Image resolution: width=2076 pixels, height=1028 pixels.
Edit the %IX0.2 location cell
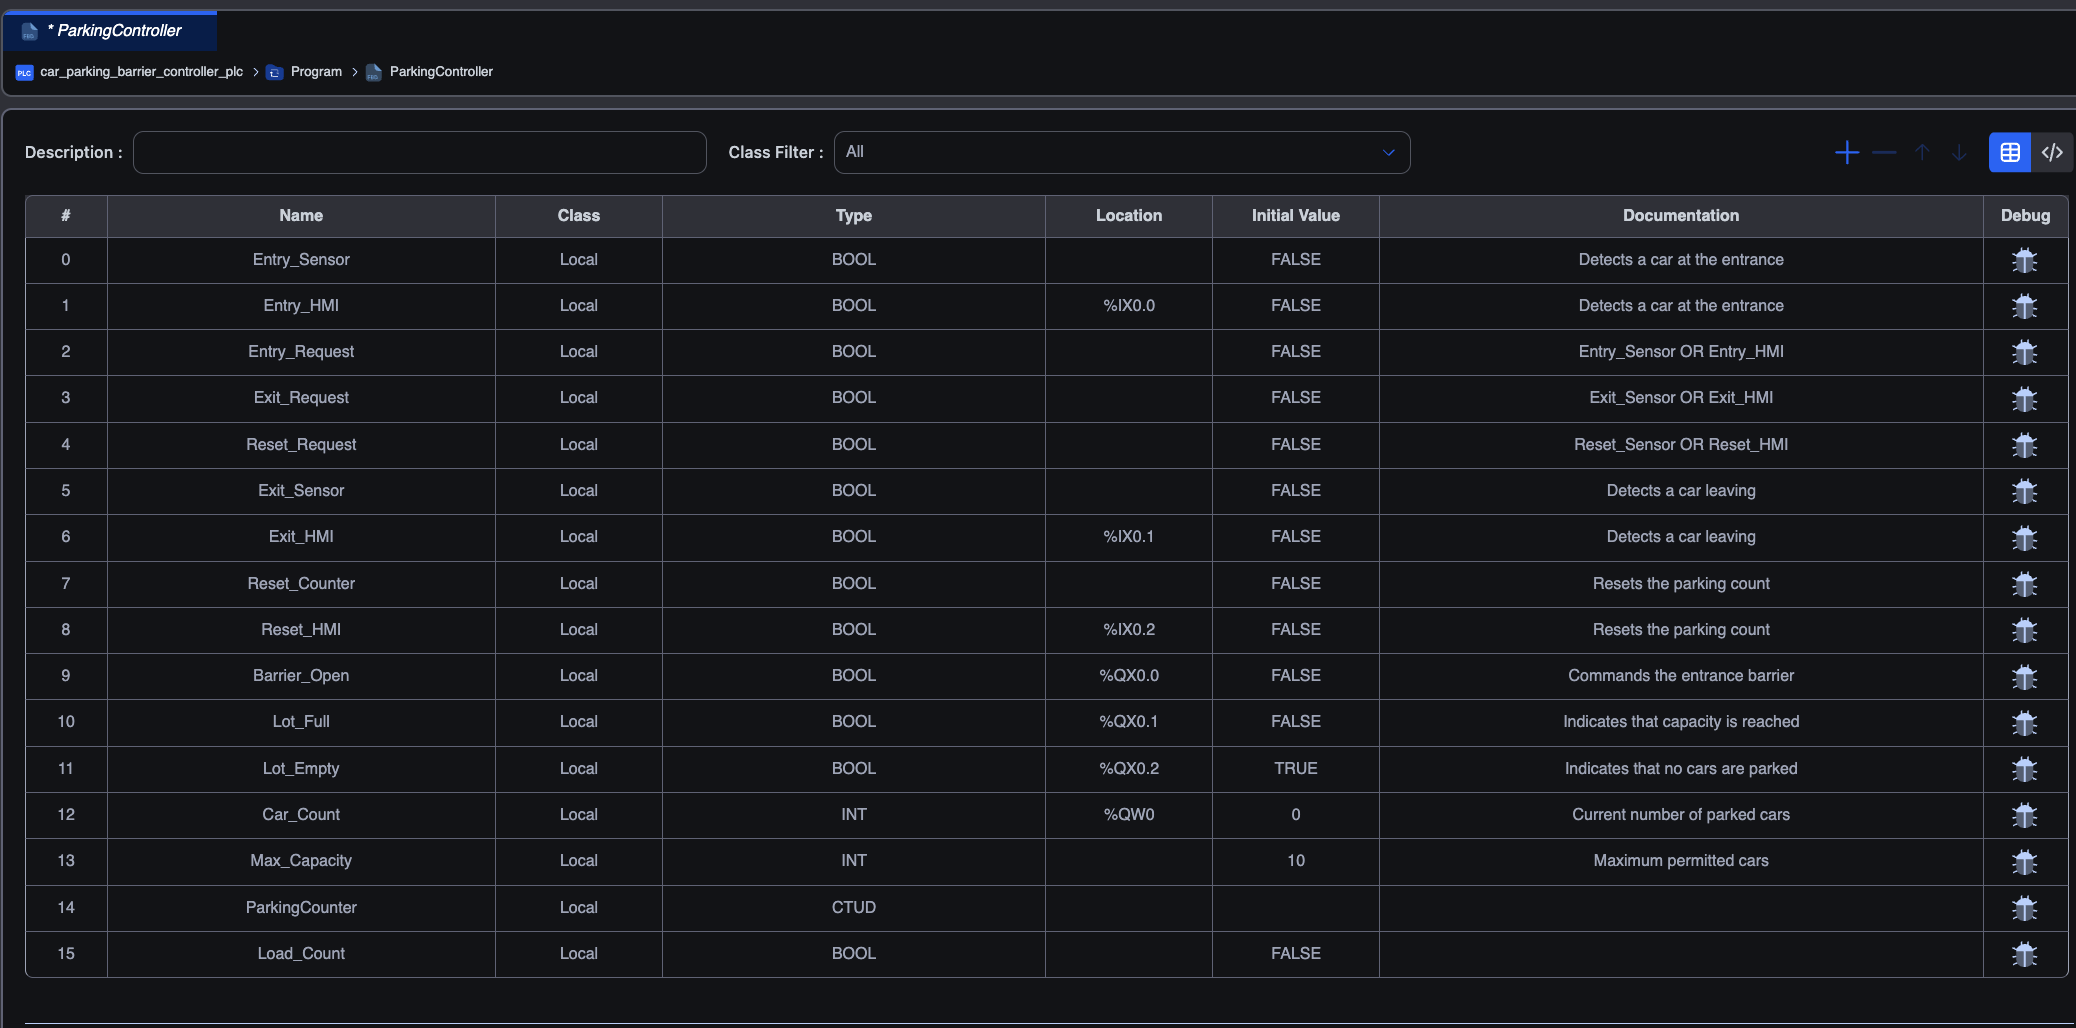tap(1129, 630)
